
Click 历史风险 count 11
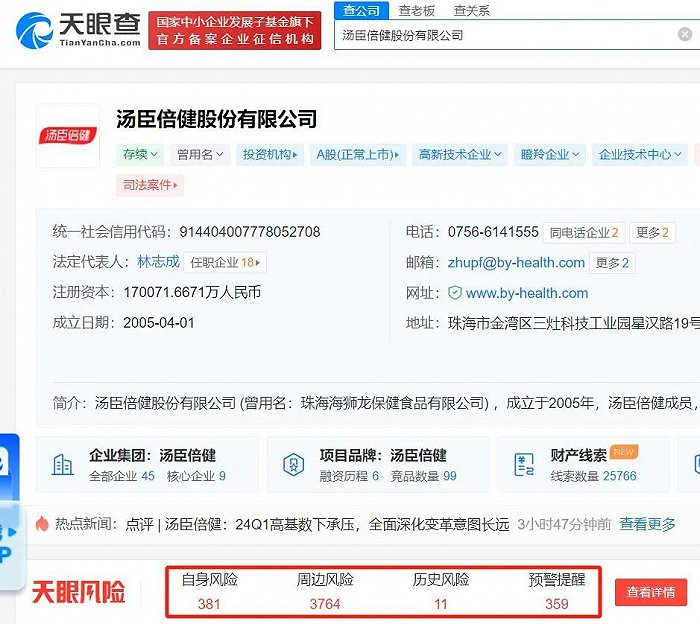(441, 604)
